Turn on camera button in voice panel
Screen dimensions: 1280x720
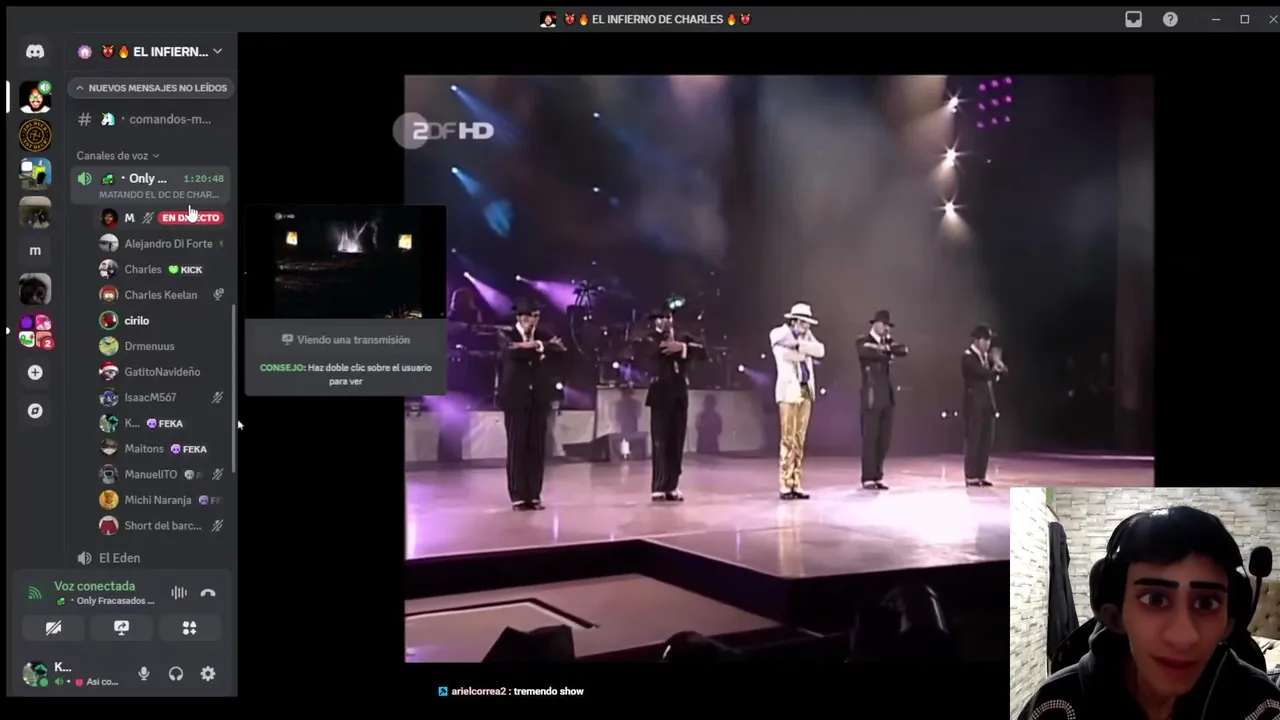click(54, 628)
